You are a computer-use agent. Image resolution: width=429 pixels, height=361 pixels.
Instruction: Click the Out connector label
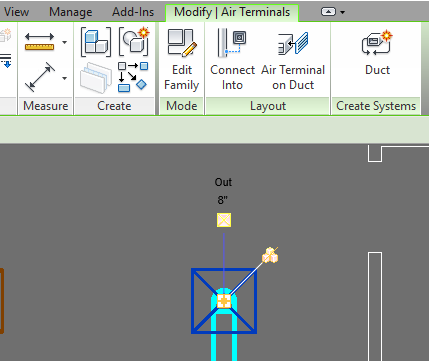tap(223, 182)
